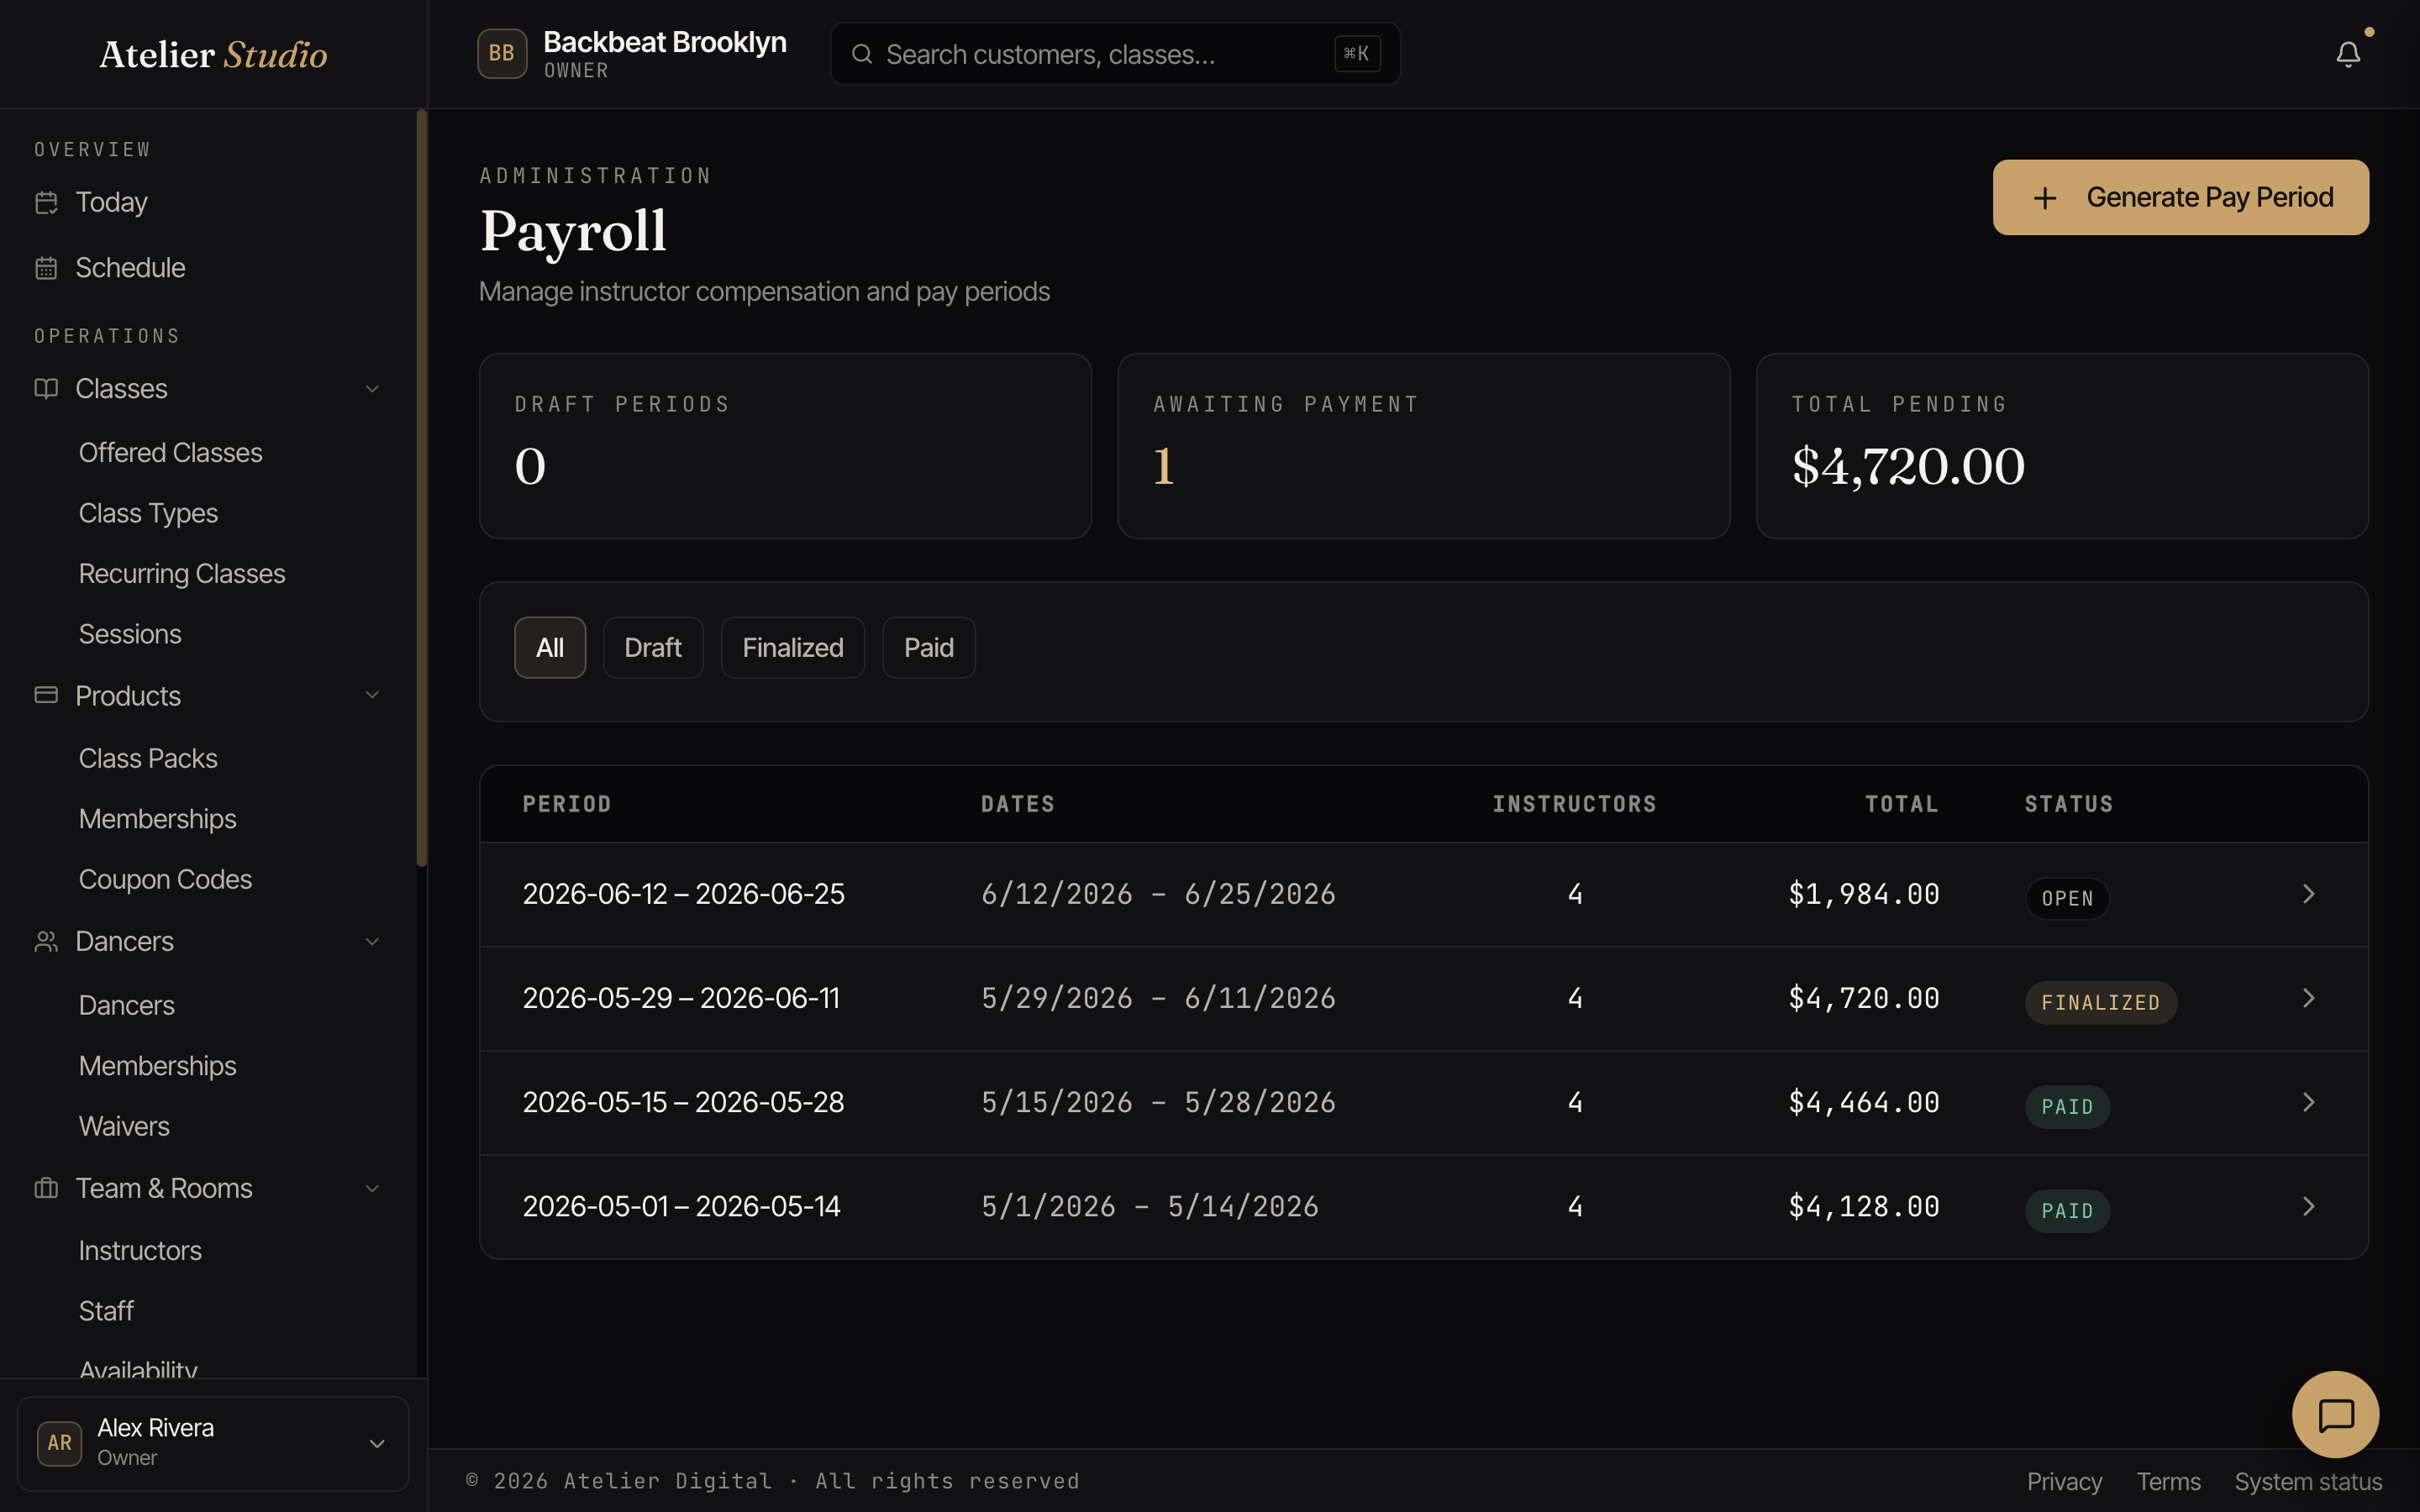Click the Team & Rooms briefcase icon
The height and width of the screenshot is (1512, 2420).
46,1188
